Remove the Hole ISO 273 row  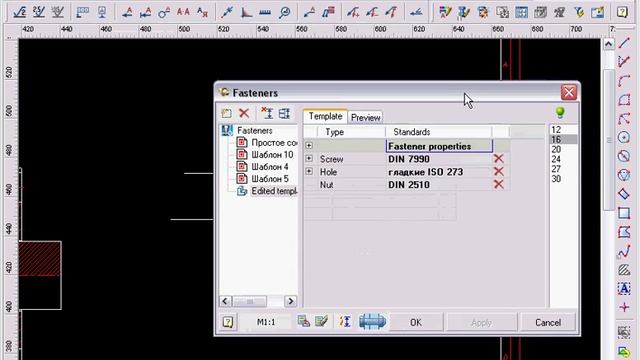coord(498,171)
